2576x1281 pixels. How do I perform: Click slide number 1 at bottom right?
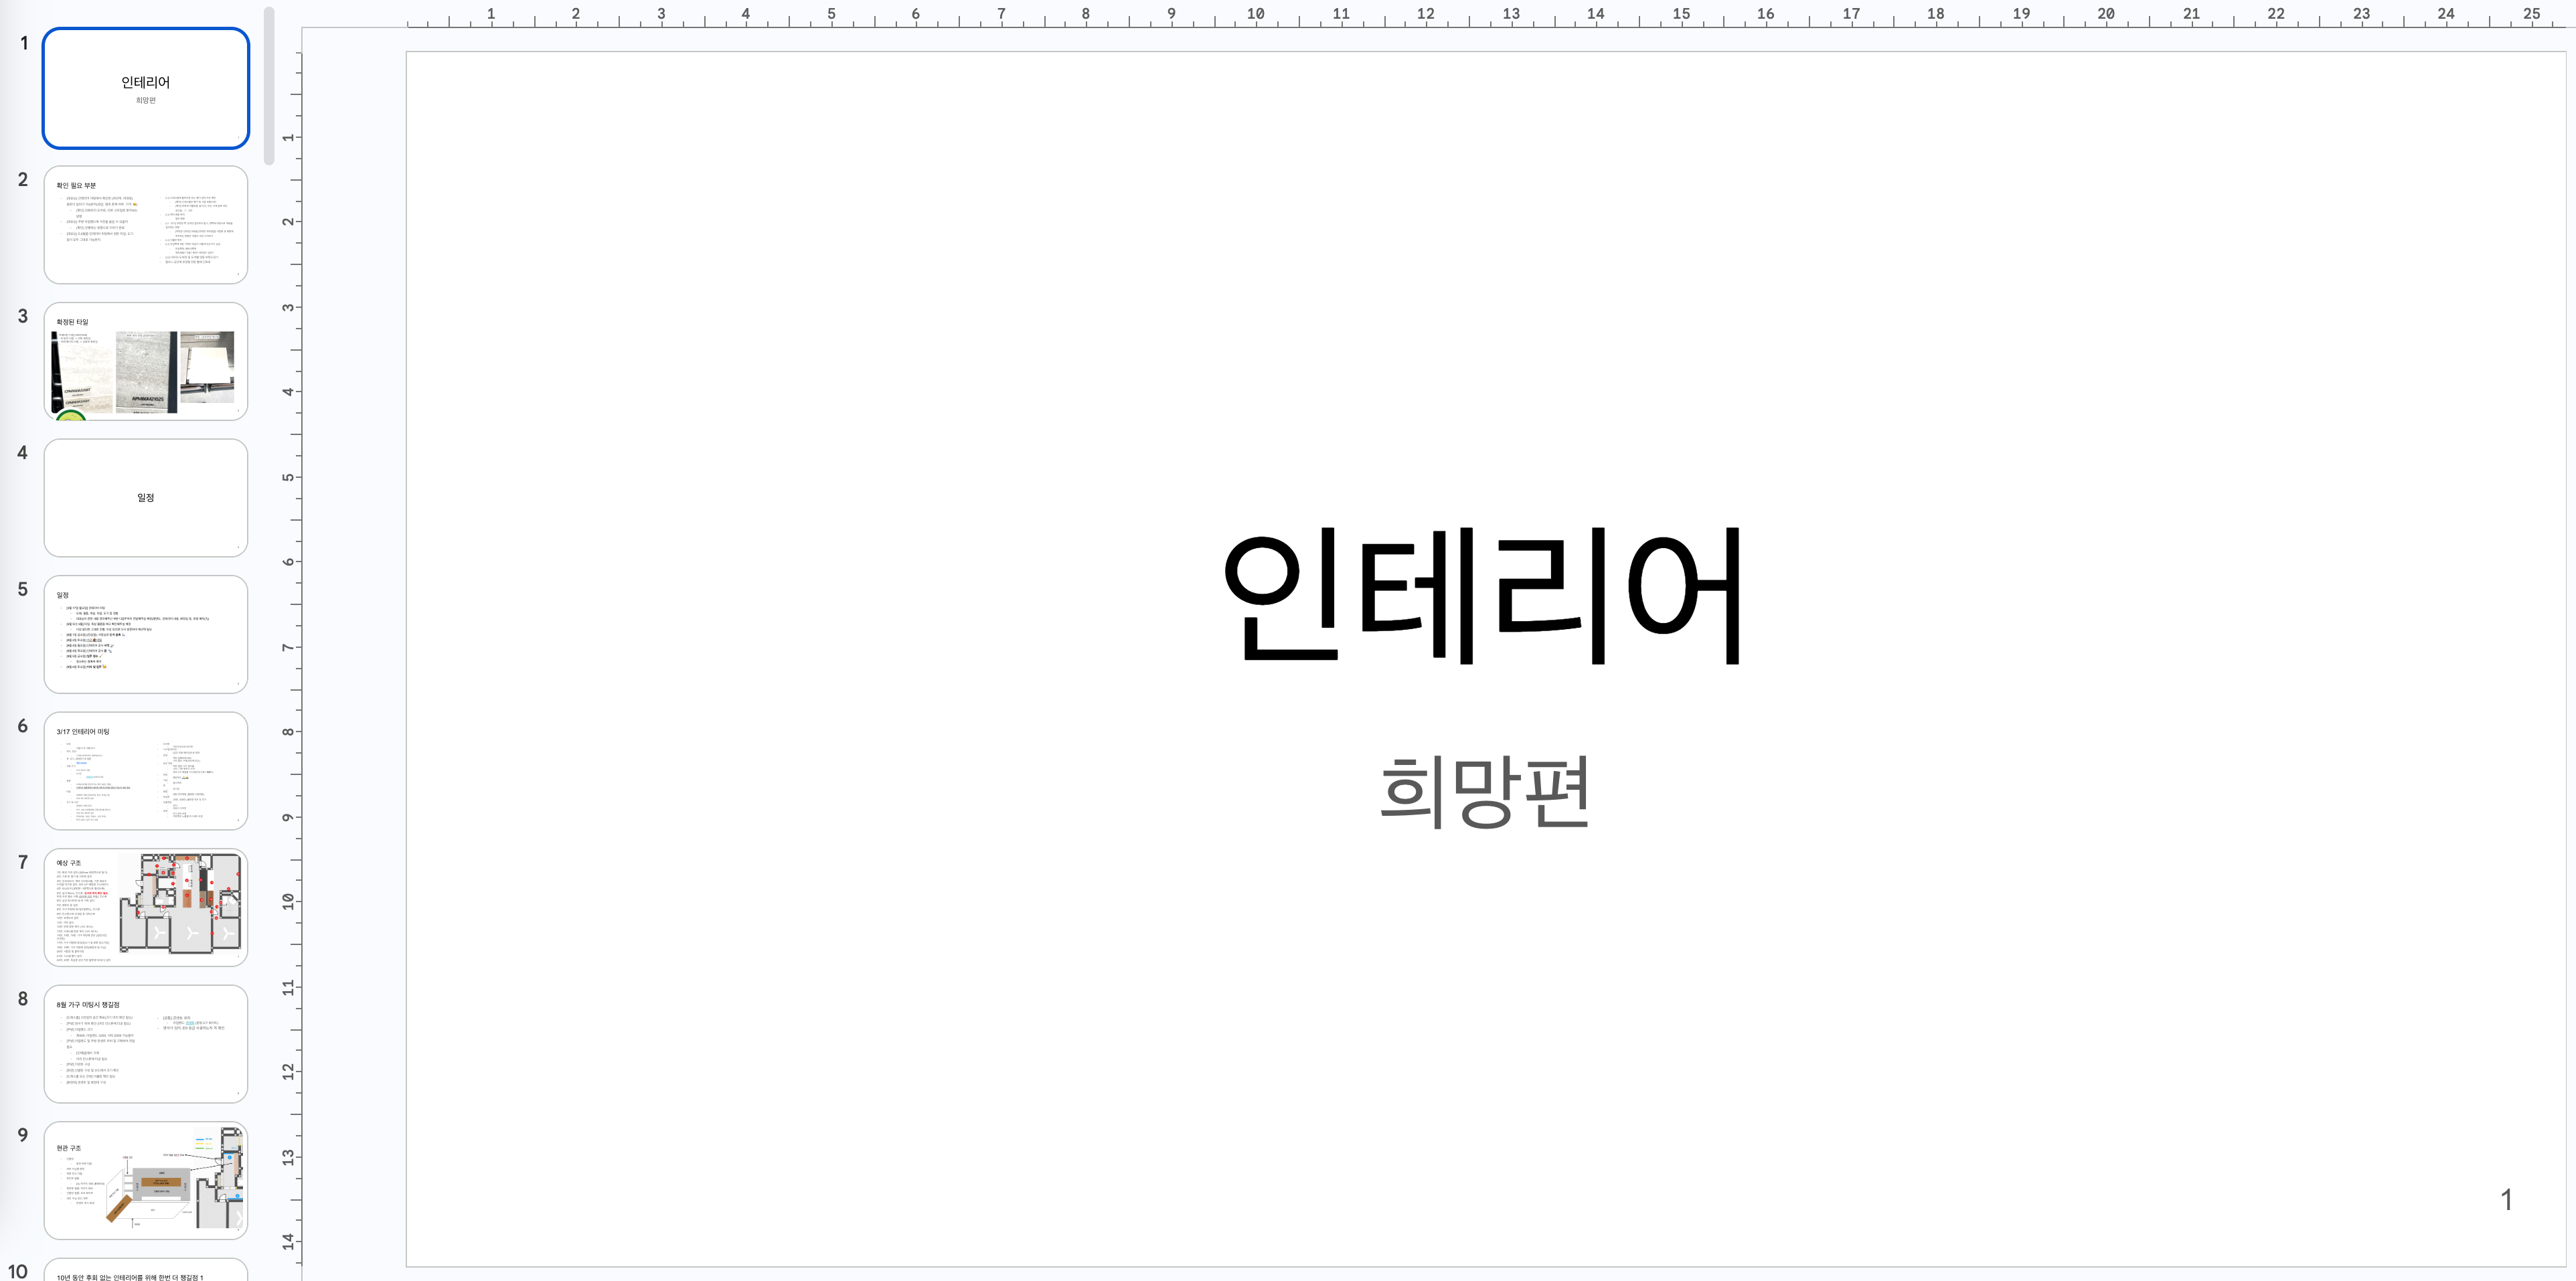point(2506,1199)
